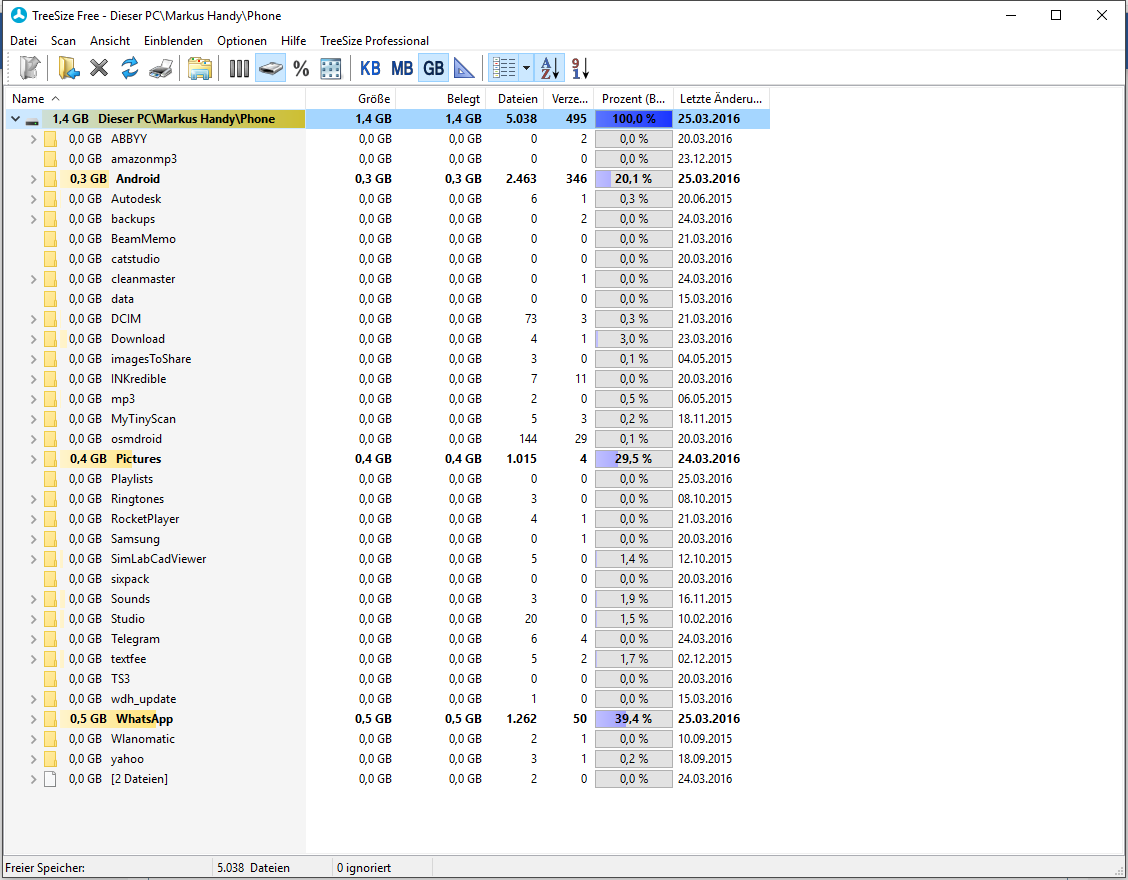The height and width of the screenshot is (880, 1128).
Task: Open the Optionen menu
Action: point(242,41)
